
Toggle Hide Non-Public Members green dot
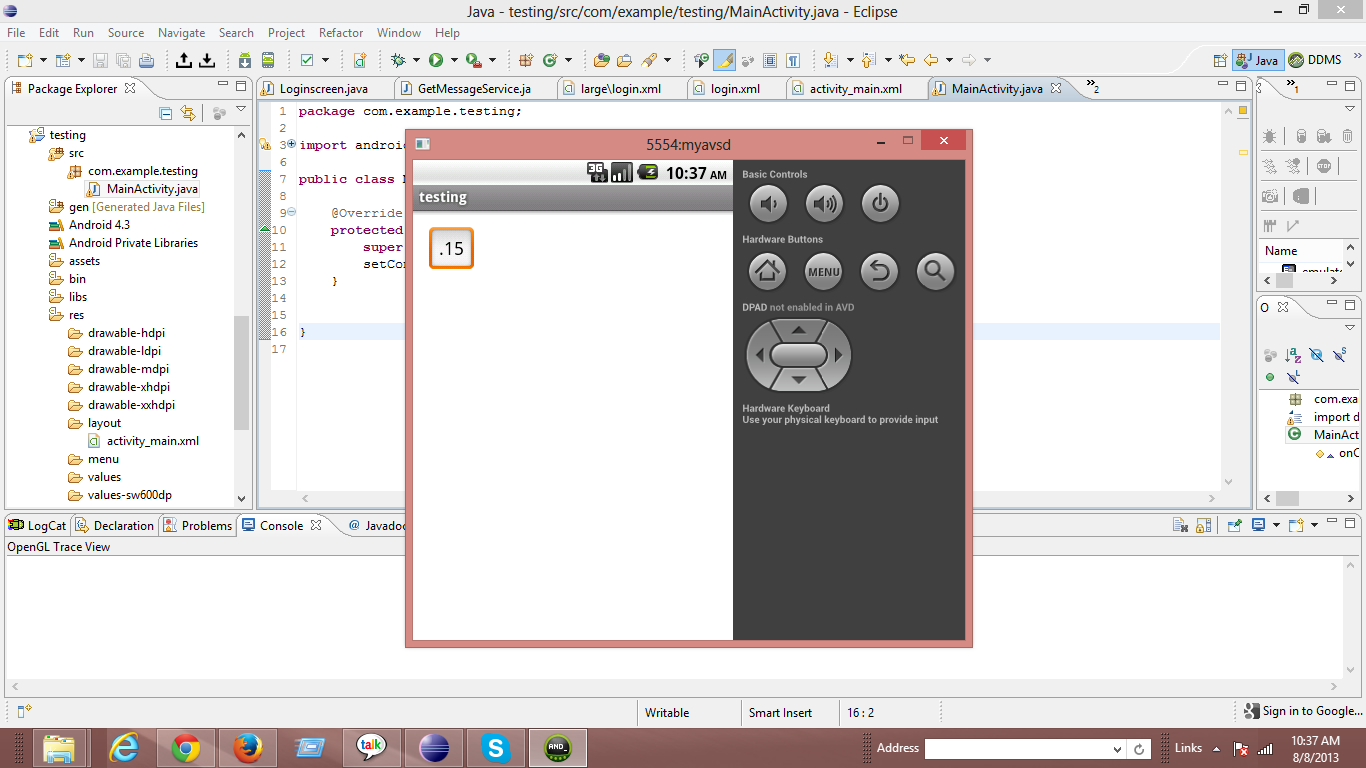[1270, 377]
